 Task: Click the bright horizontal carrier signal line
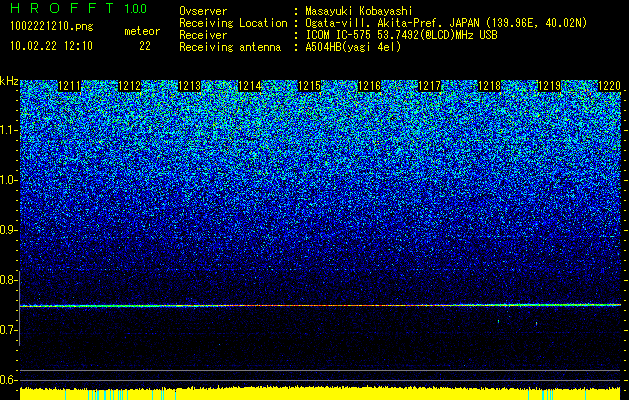pyautogui.click(x=320, y=305)
